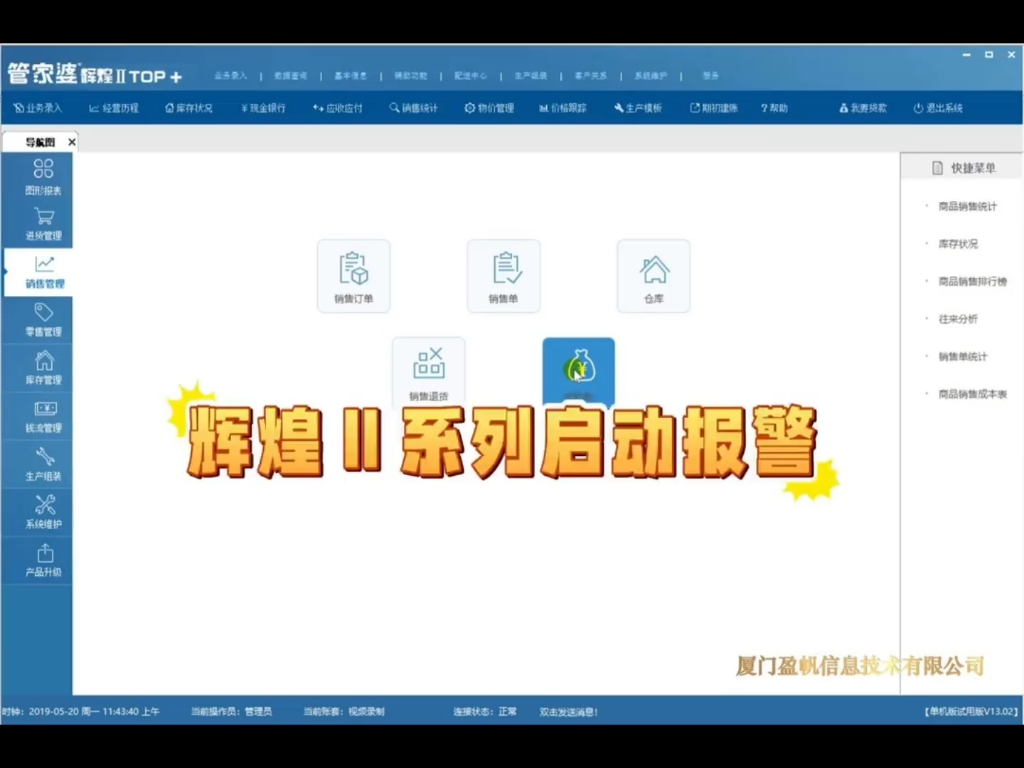Minimize the 管家婆 application window

[x=967, y=55]
